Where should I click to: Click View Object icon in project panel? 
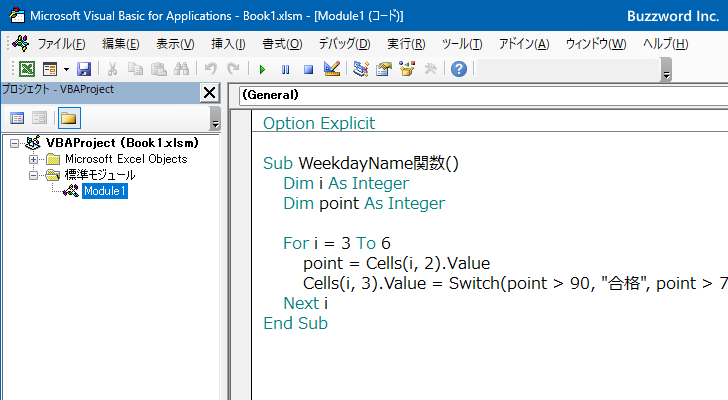coord(39,118)
